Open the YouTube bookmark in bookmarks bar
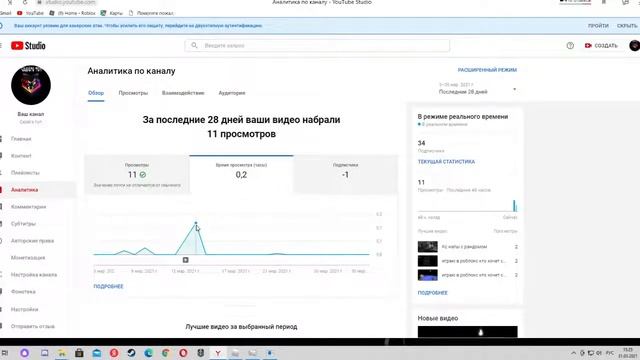 30,13
